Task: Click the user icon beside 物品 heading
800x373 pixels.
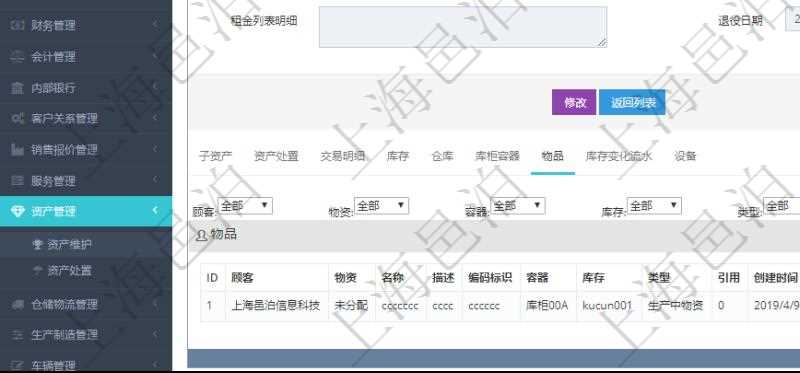Action: (202, 235)
